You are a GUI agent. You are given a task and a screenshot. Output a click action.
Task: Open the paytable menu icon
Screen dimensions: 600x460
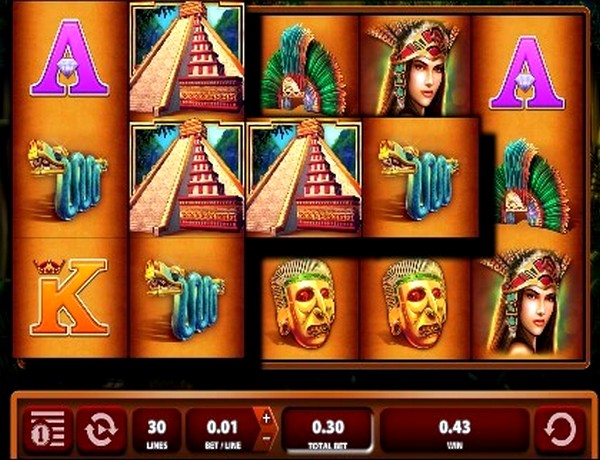[47, 429]
